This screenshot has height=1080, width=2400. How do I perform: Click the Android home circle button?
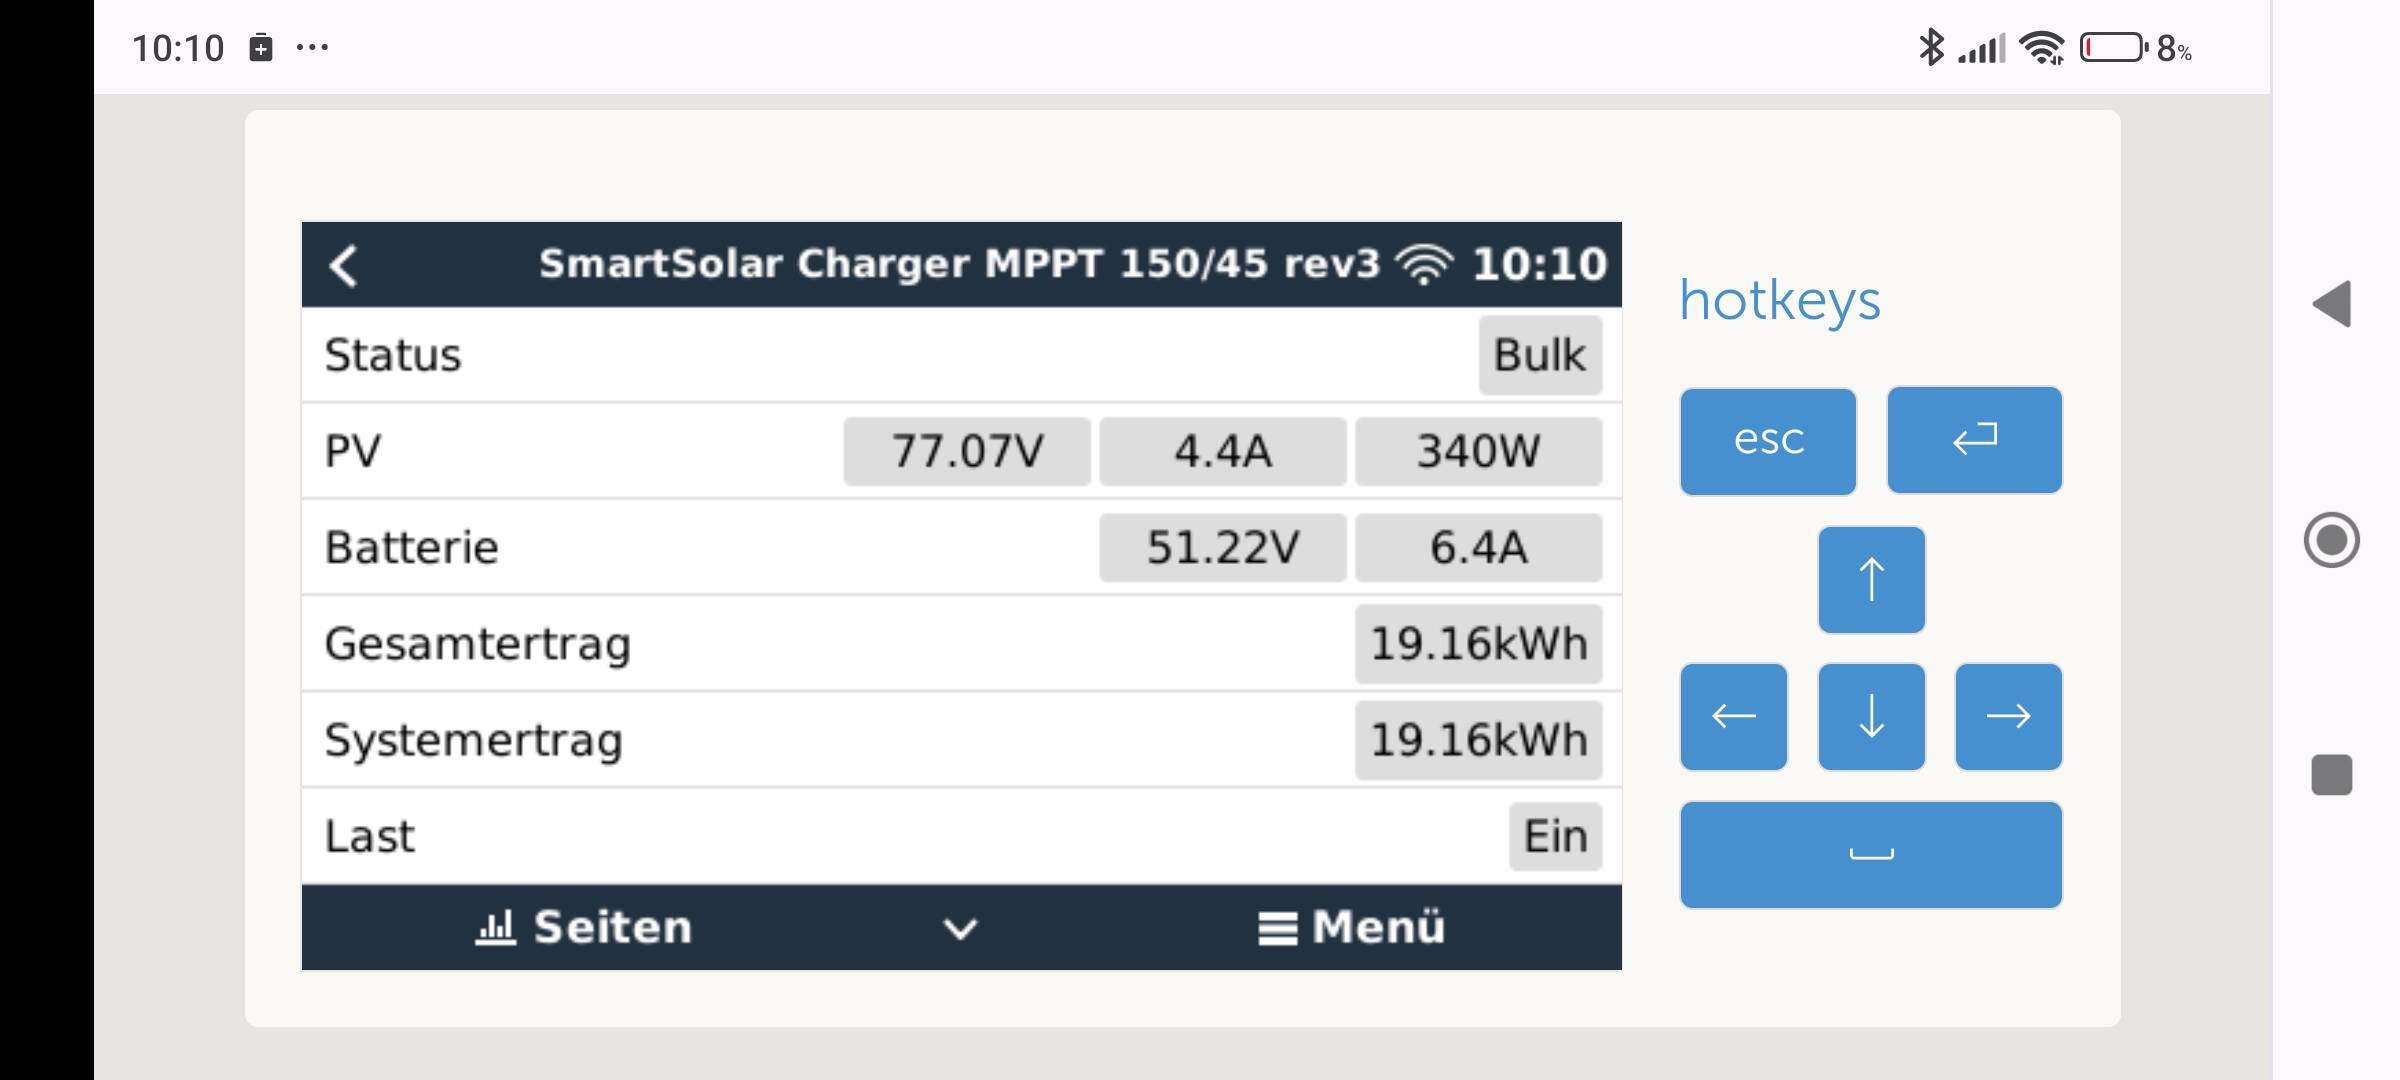[2331, 540]
